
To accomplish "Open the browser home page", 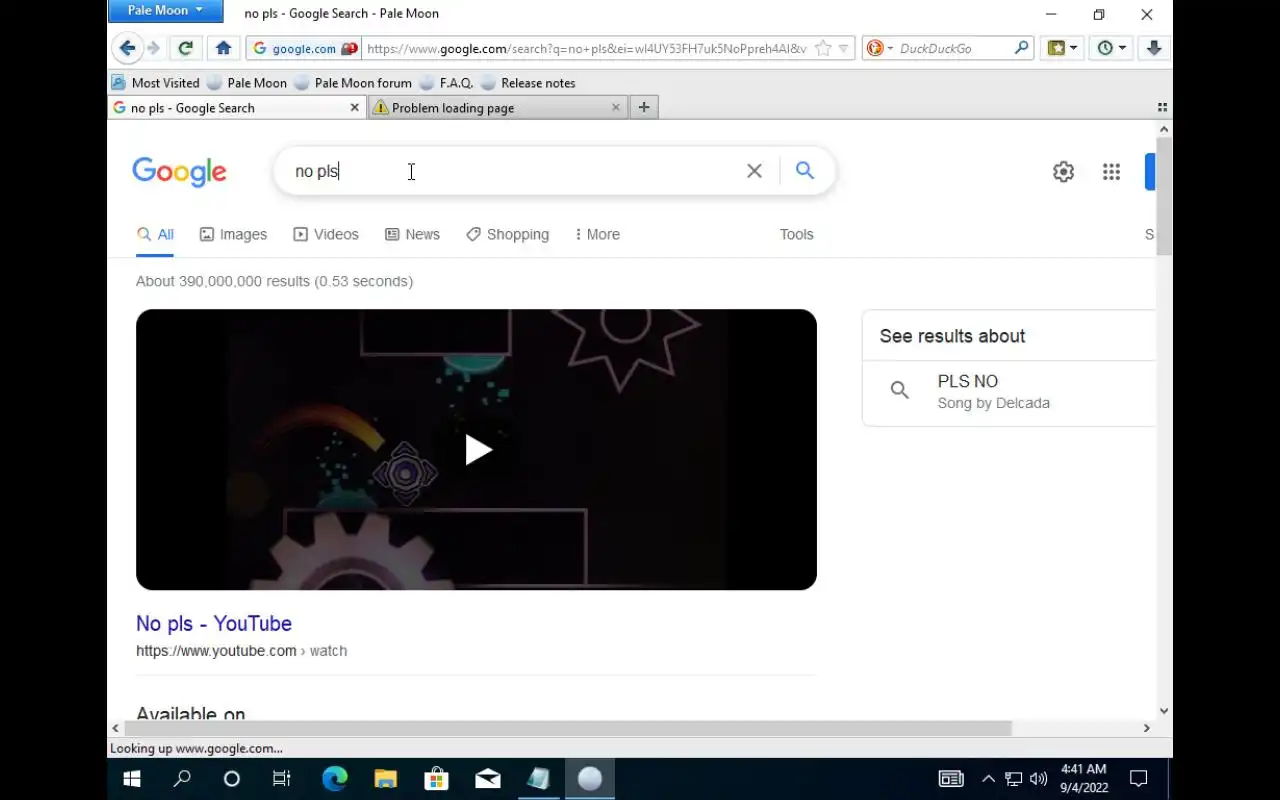I will pyautogui.click(x=224, y=48).
